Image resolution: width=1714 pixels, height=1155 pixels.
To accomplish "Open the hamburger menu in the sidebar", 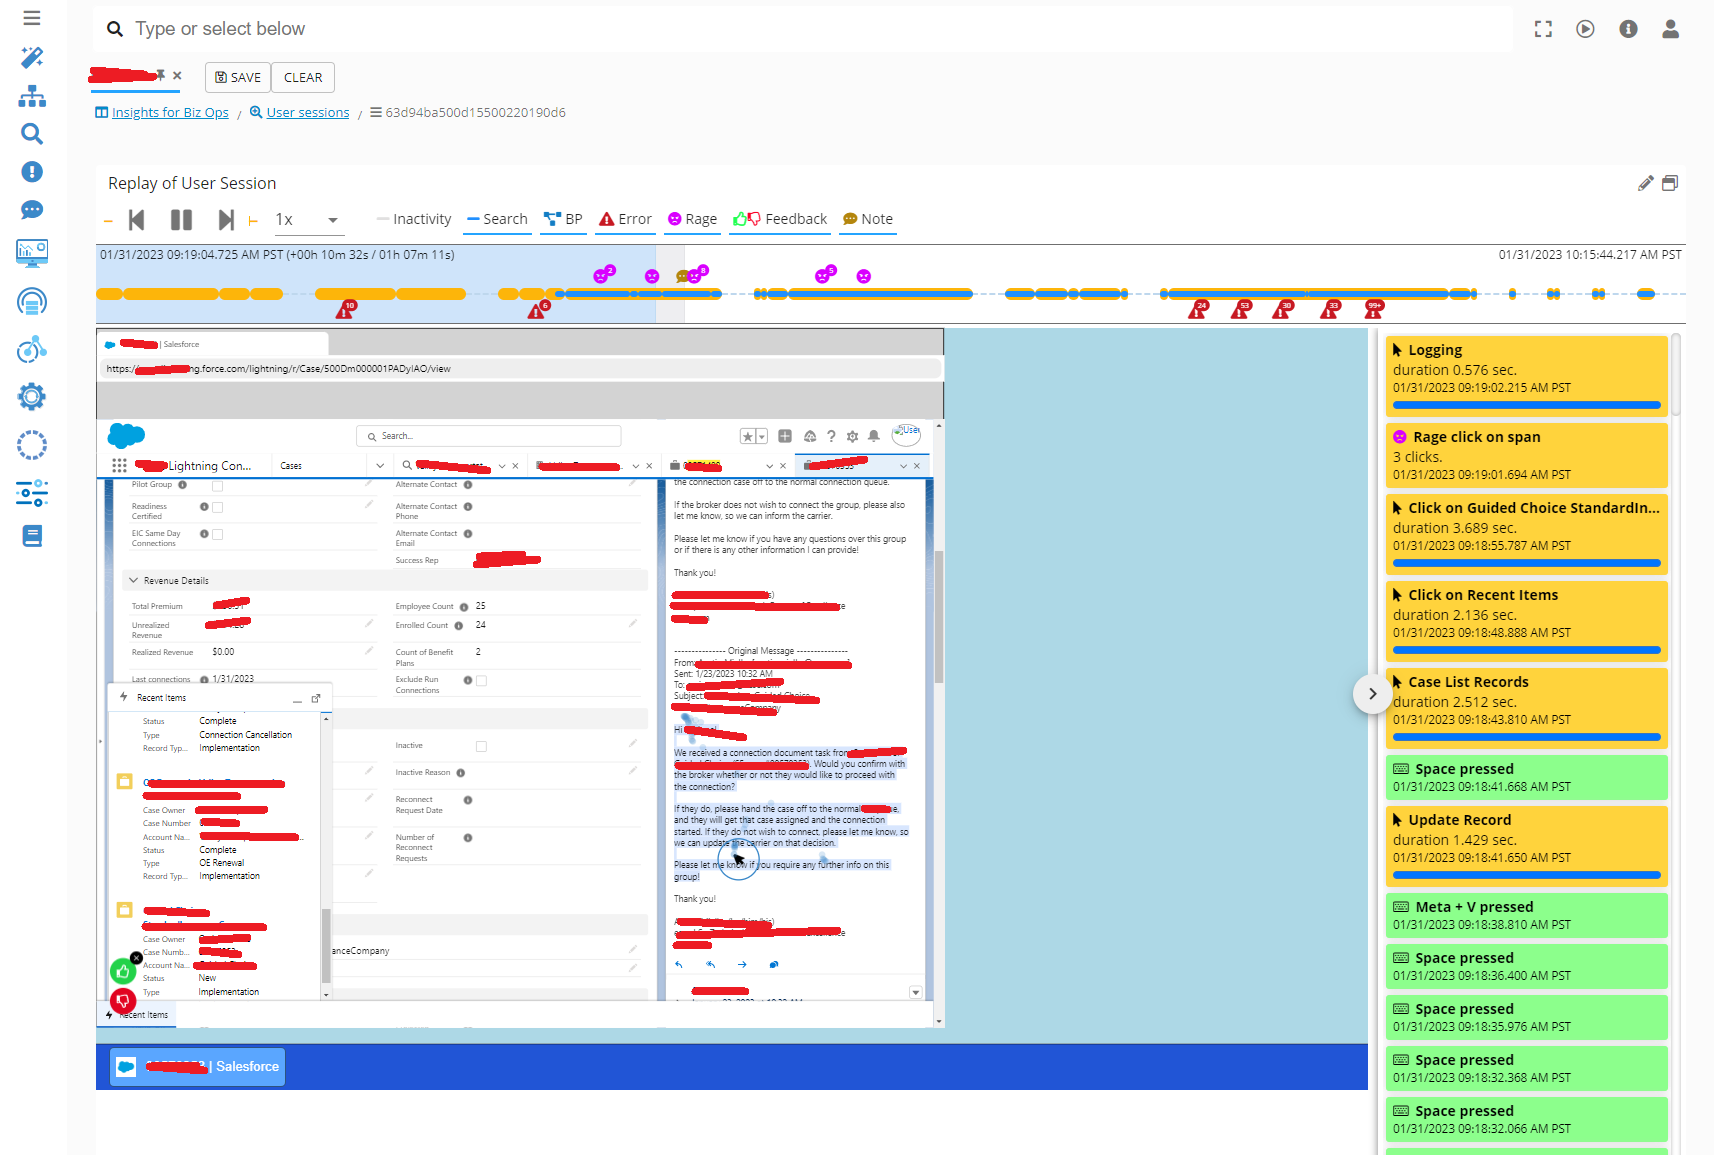I will click(32, 18).
